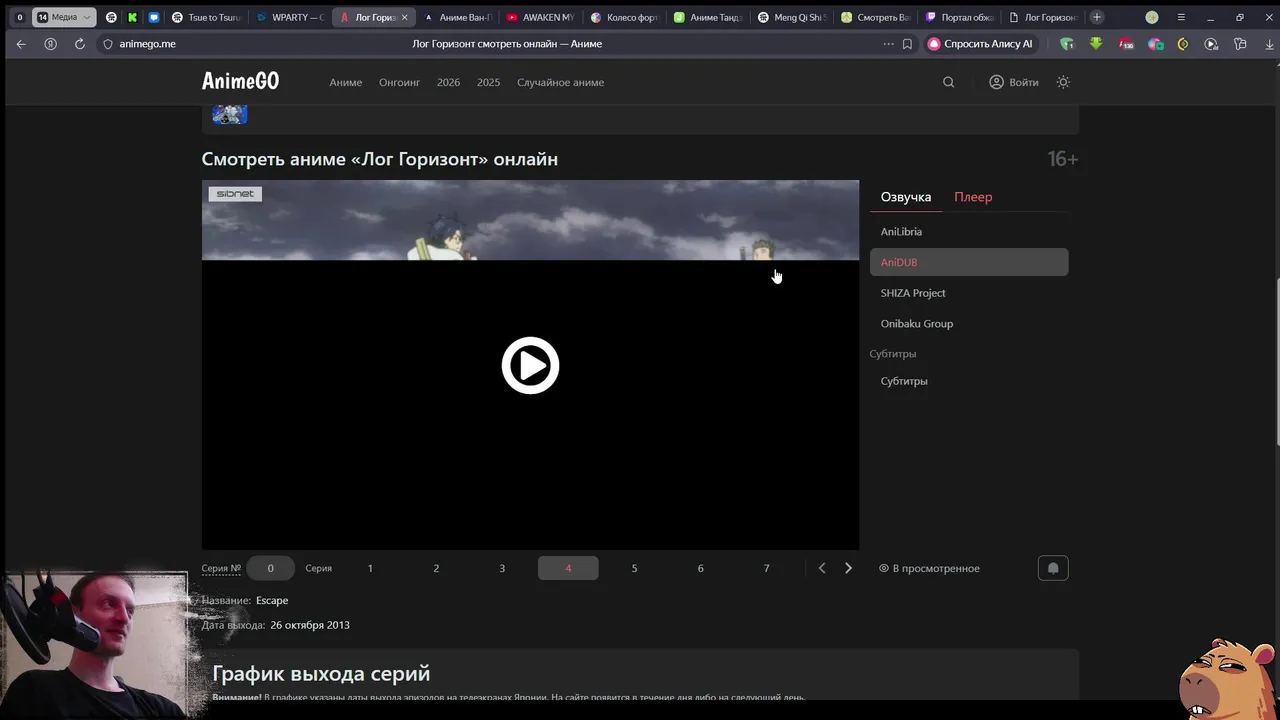1280x720 pixels.
Task: Open the Аниме menu item
Action: [346, 82]
